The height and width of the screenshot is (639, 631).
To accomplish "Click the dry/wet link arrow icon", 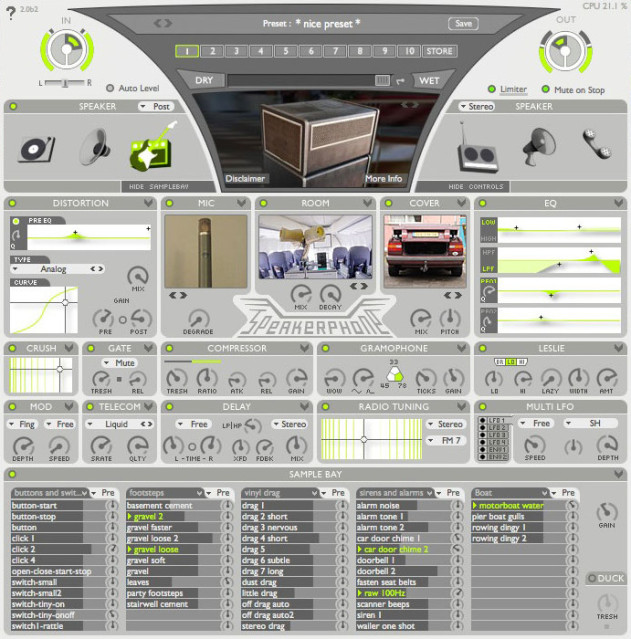I will pos(401,81).
